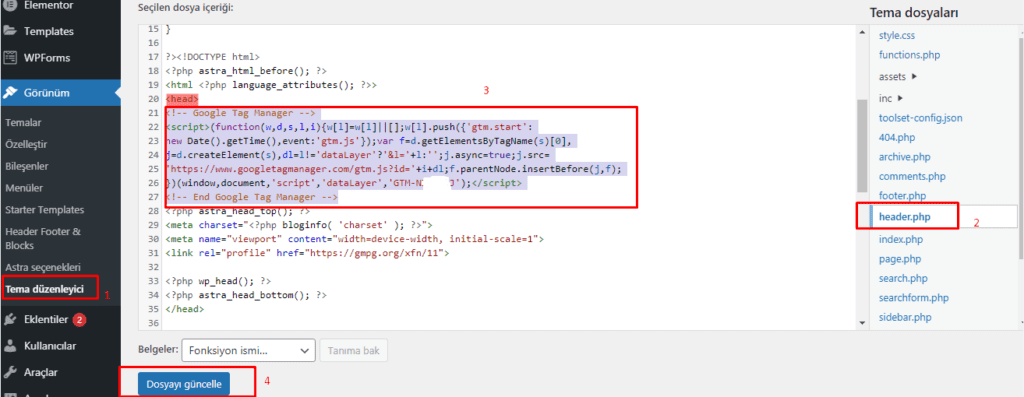Viewport: 1024px width, 397px height.
Task: Open Templates folder icon in sidebar
Action: [x=10, y=31]
